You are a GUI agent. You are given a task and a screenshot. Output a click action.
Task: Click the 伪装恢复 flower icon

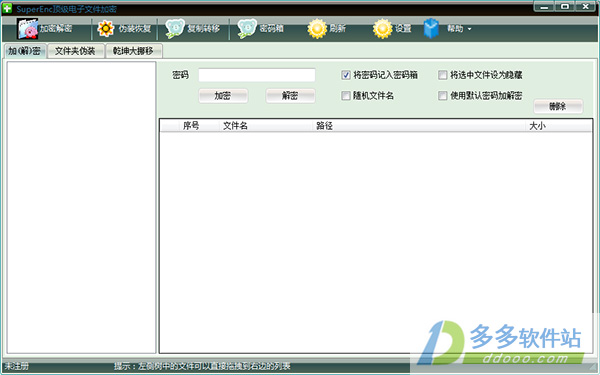[105, 29]
